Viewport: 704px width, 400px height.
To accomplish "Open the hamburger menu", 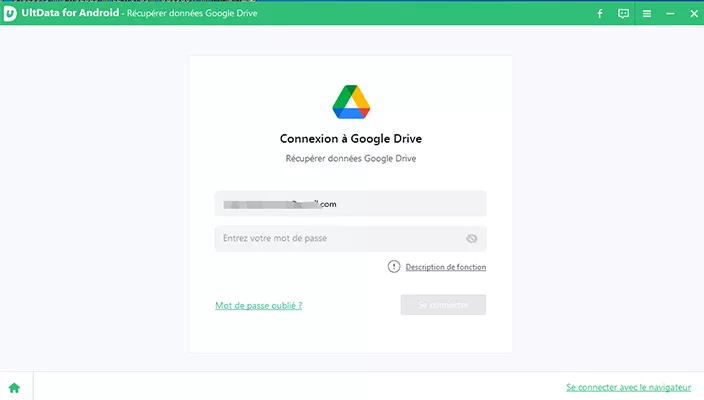I will pos(647,13).
